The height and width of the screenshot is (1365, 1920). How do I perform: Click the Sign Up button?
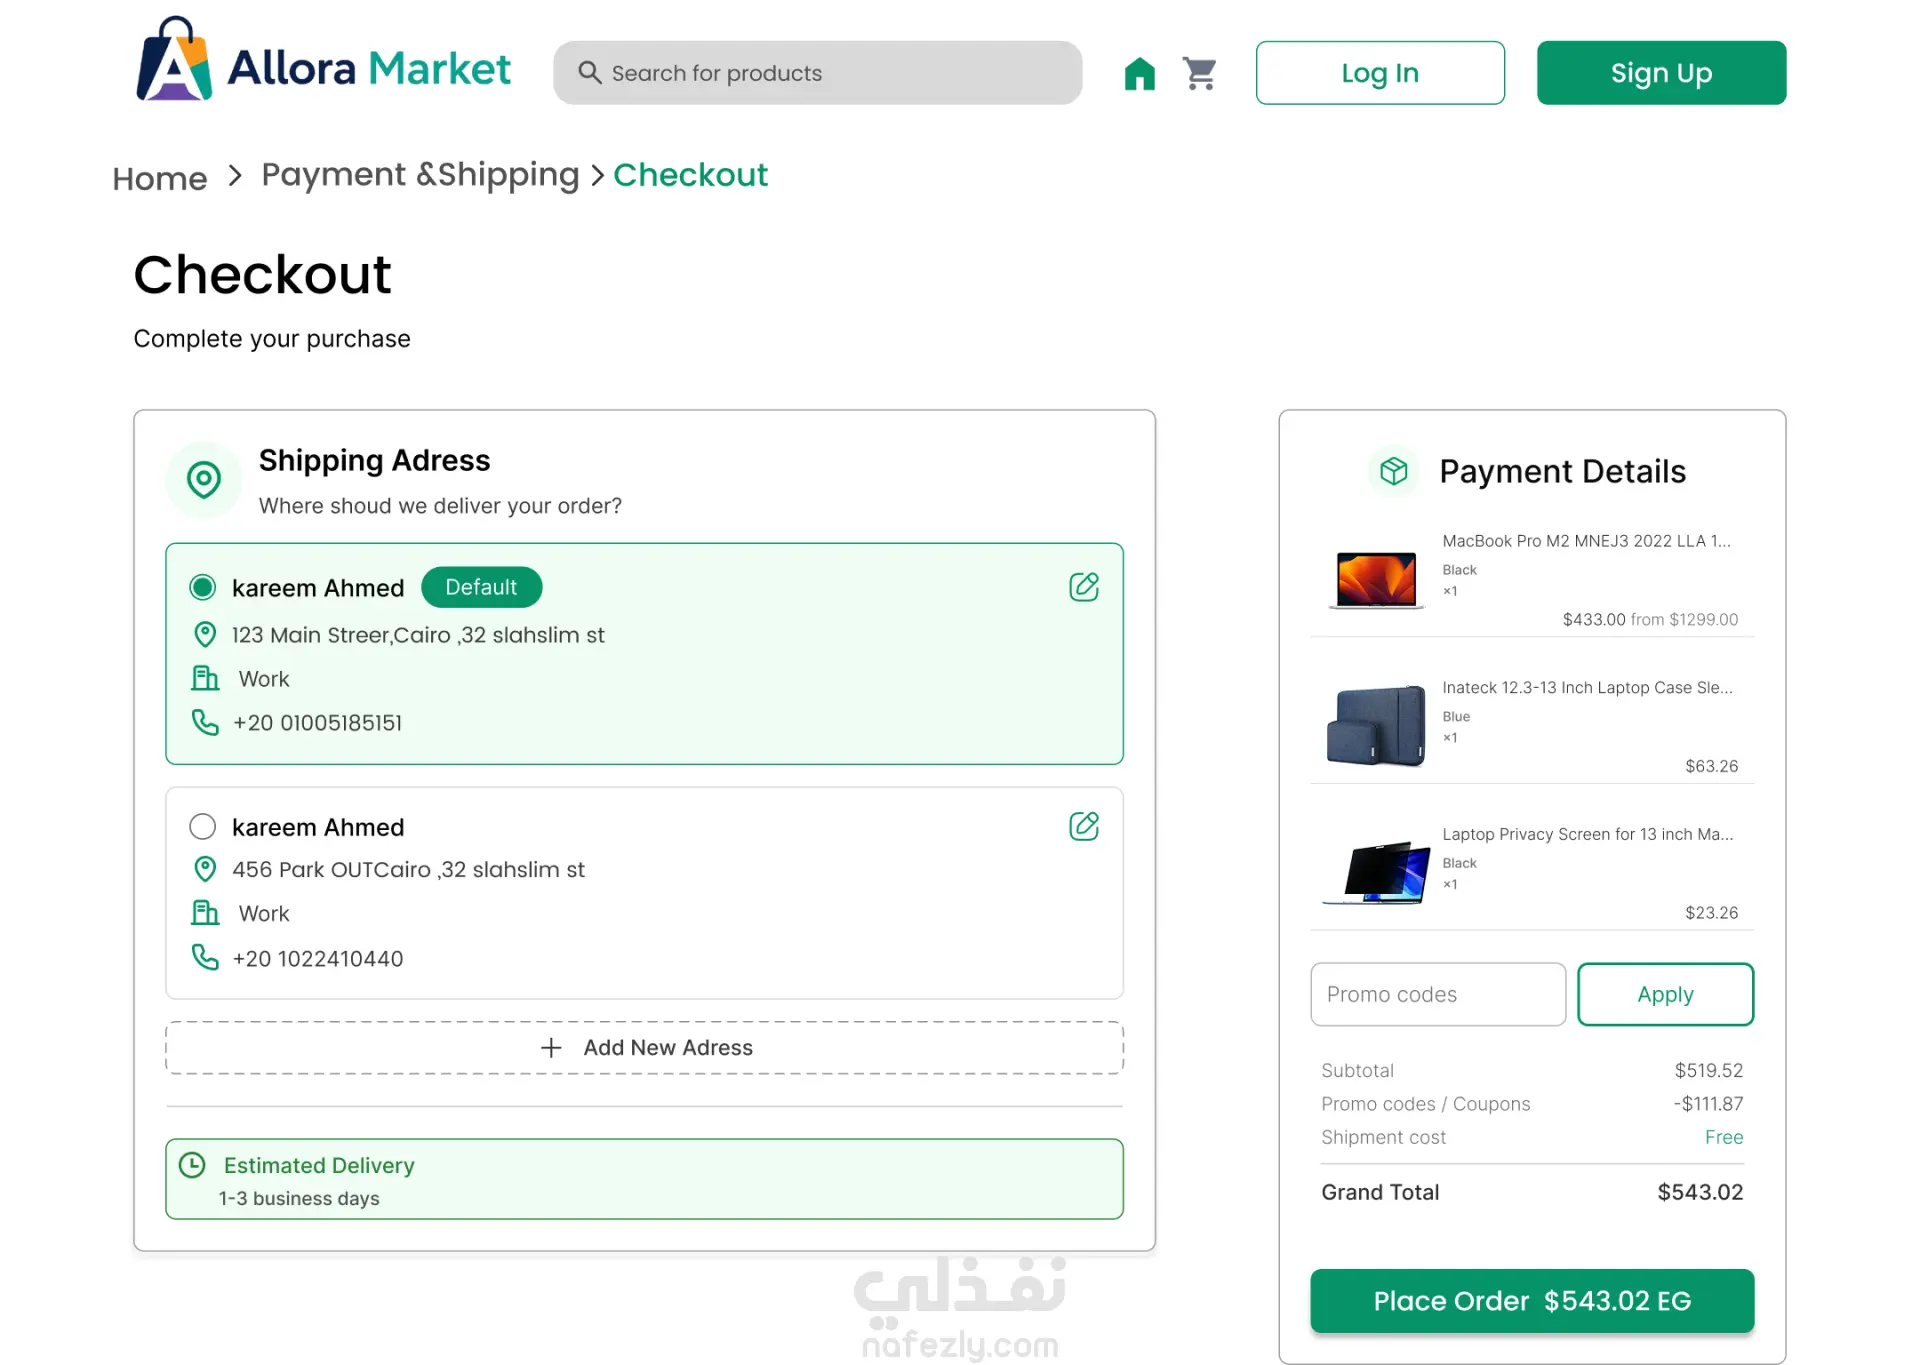(x=1661, y=73)
